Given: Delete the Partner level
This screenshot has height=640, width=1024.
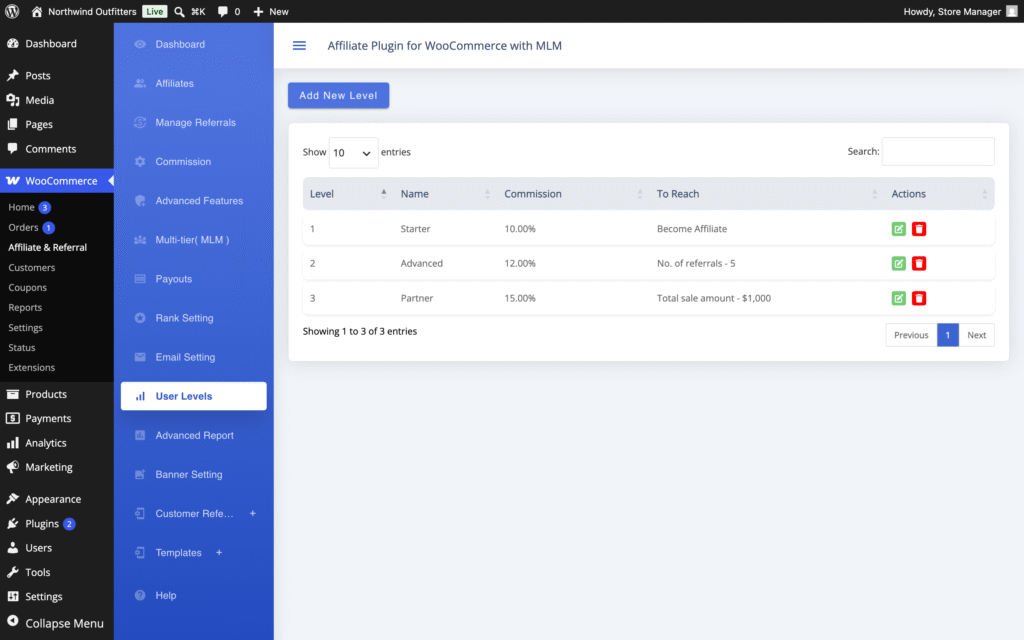Looking at the screenshot, I should pos(919,298).
